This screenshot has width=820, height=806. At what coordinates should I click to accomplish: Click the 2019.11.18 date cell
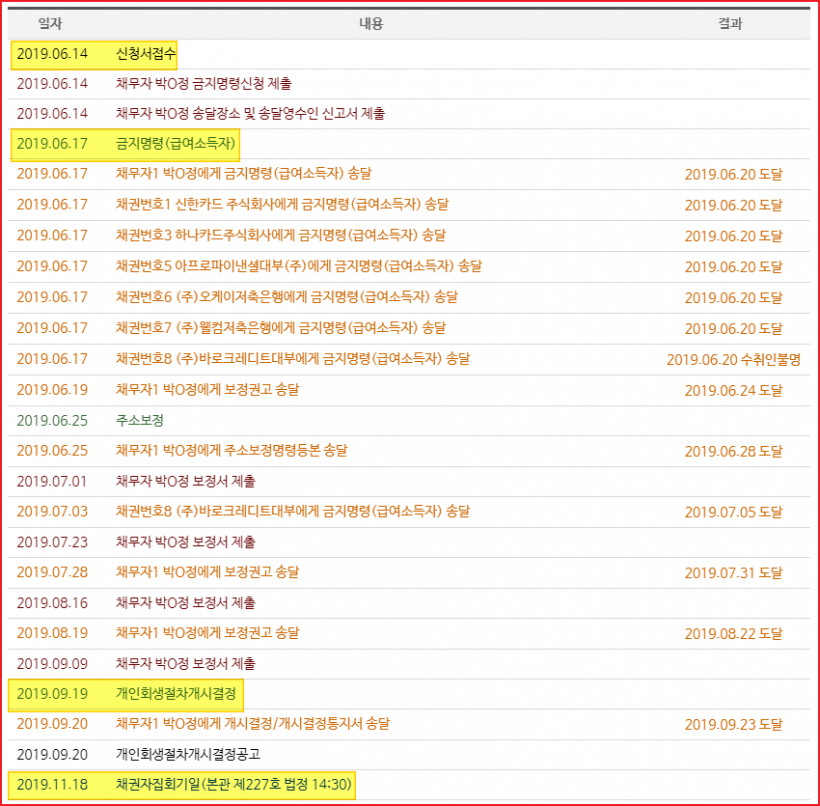(52, 785)
